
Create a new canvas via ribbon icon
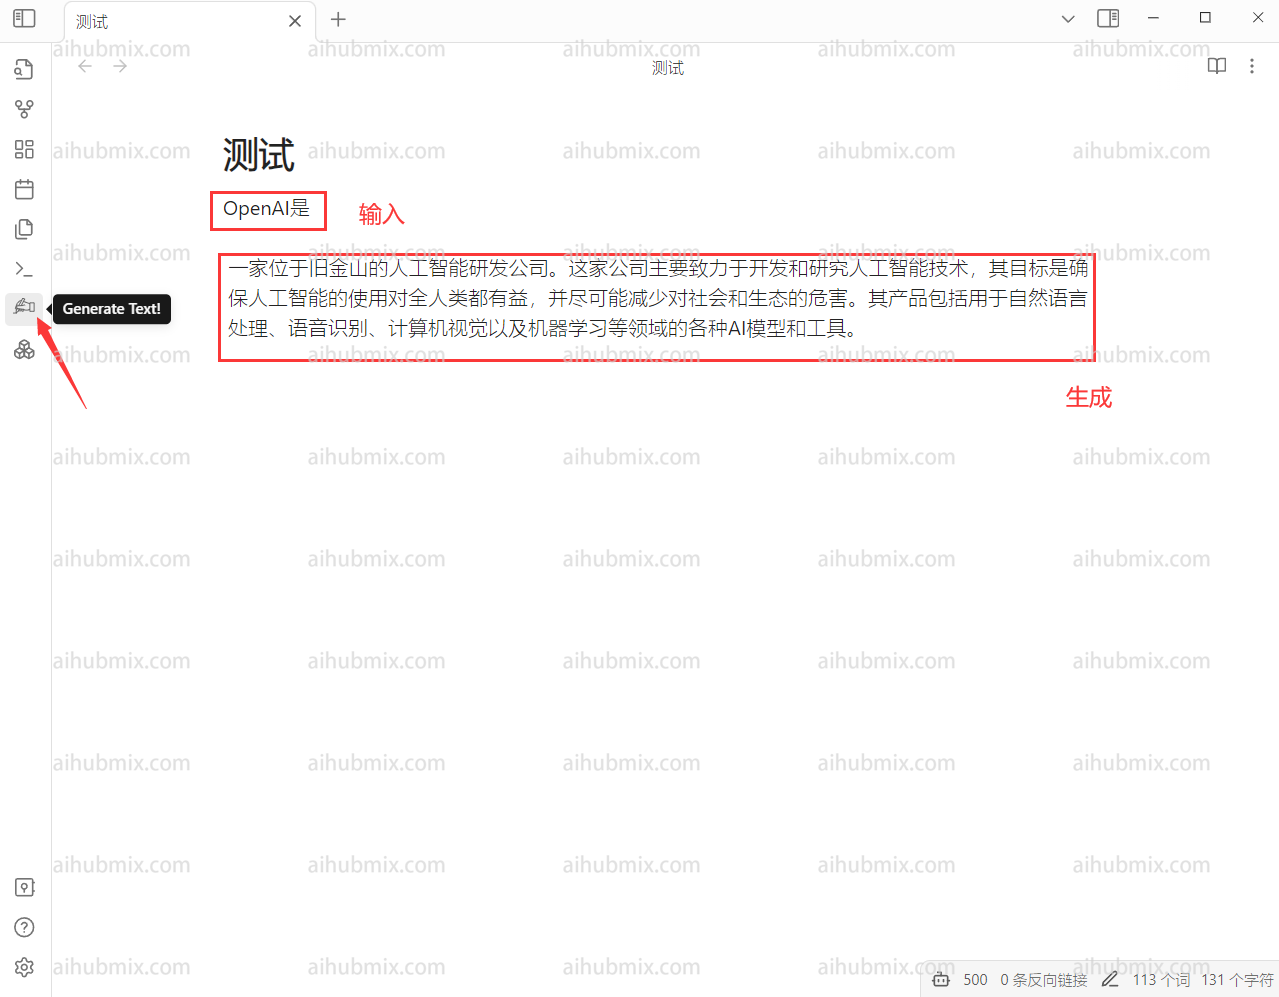tap(25, 149)
